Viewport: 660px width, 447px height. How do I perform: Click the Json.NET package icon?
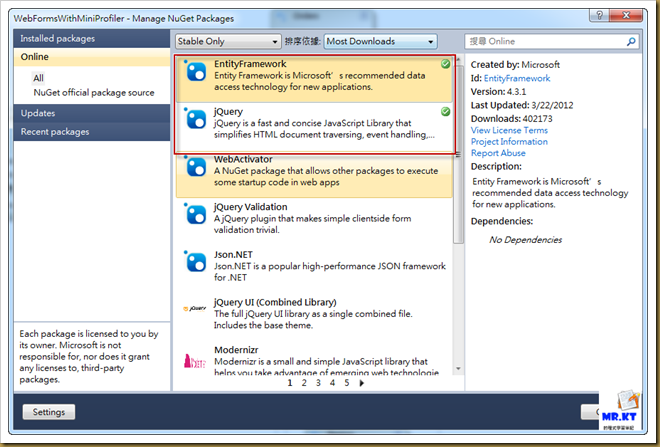click(x=196, y=262)
